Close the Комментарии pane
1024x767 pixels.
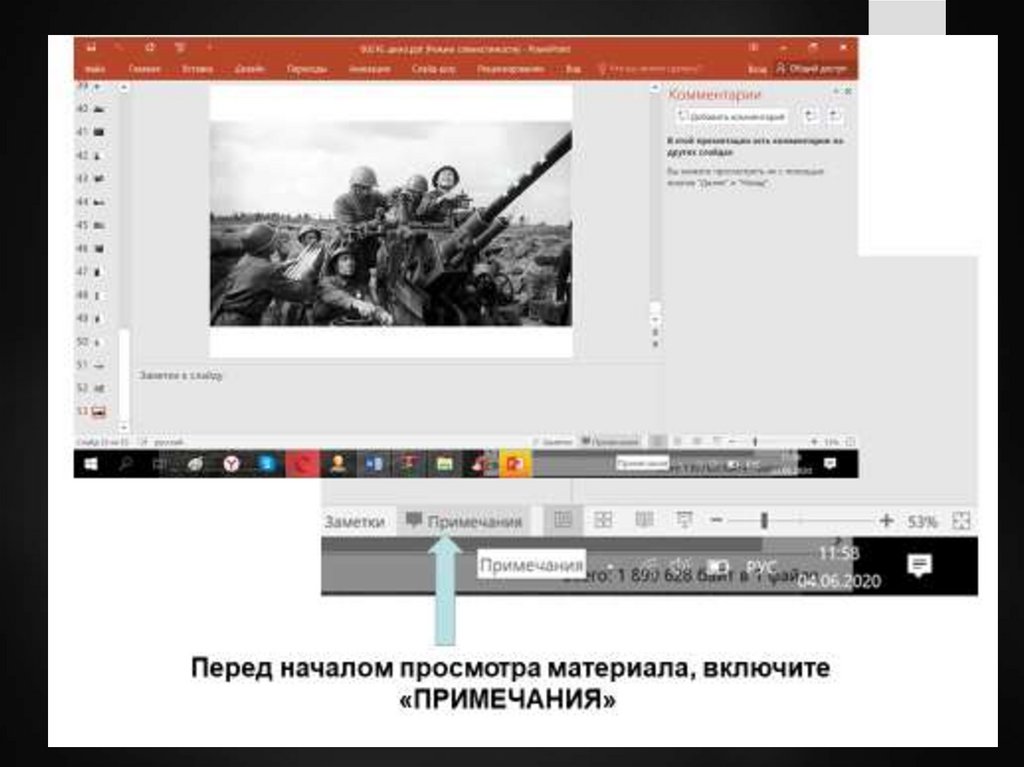[x=848, y=91]
